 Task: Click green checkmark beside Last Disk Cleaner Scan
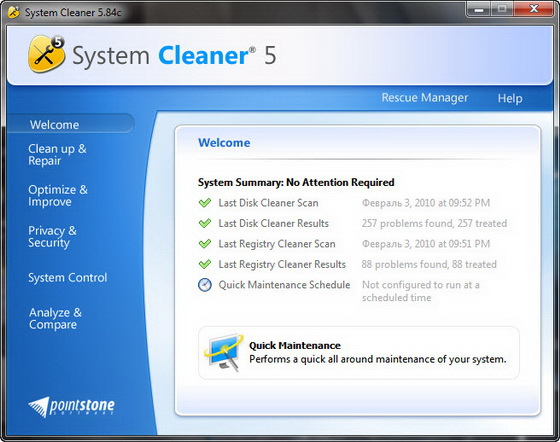(x=205, y=203)
